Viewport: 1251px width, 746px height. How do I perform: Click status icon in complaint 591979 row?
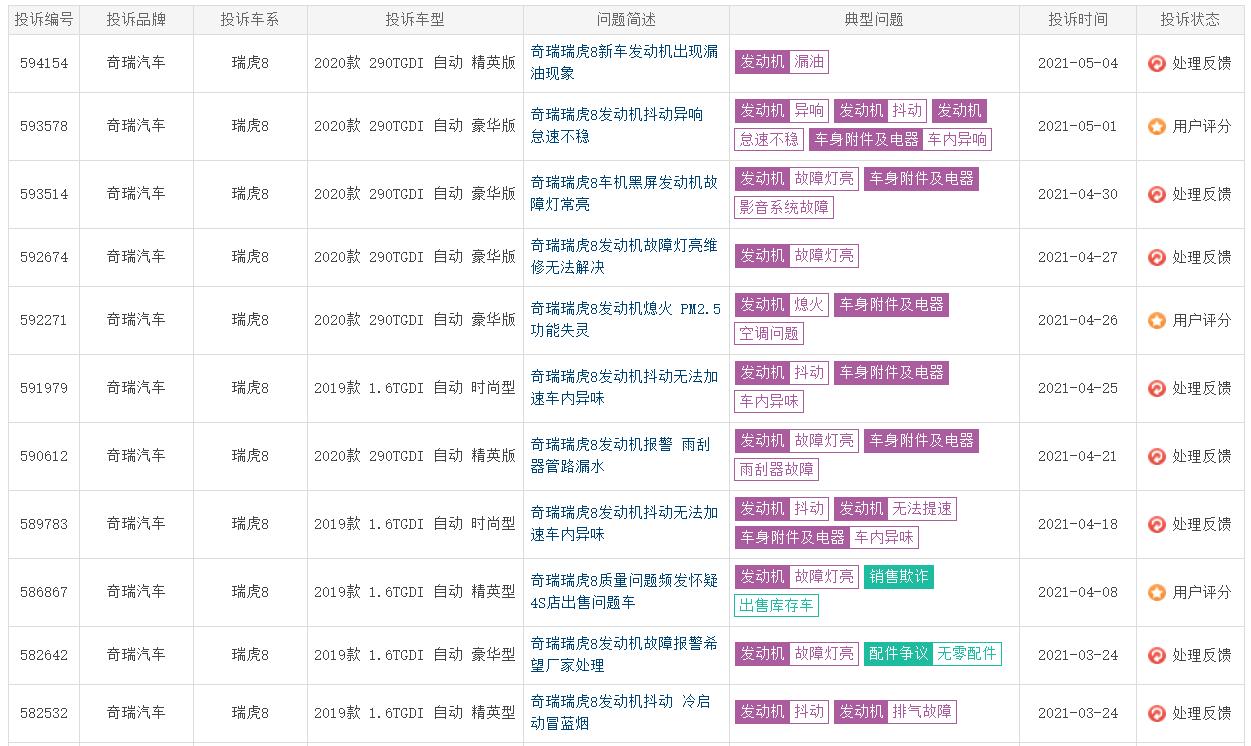1157,388
